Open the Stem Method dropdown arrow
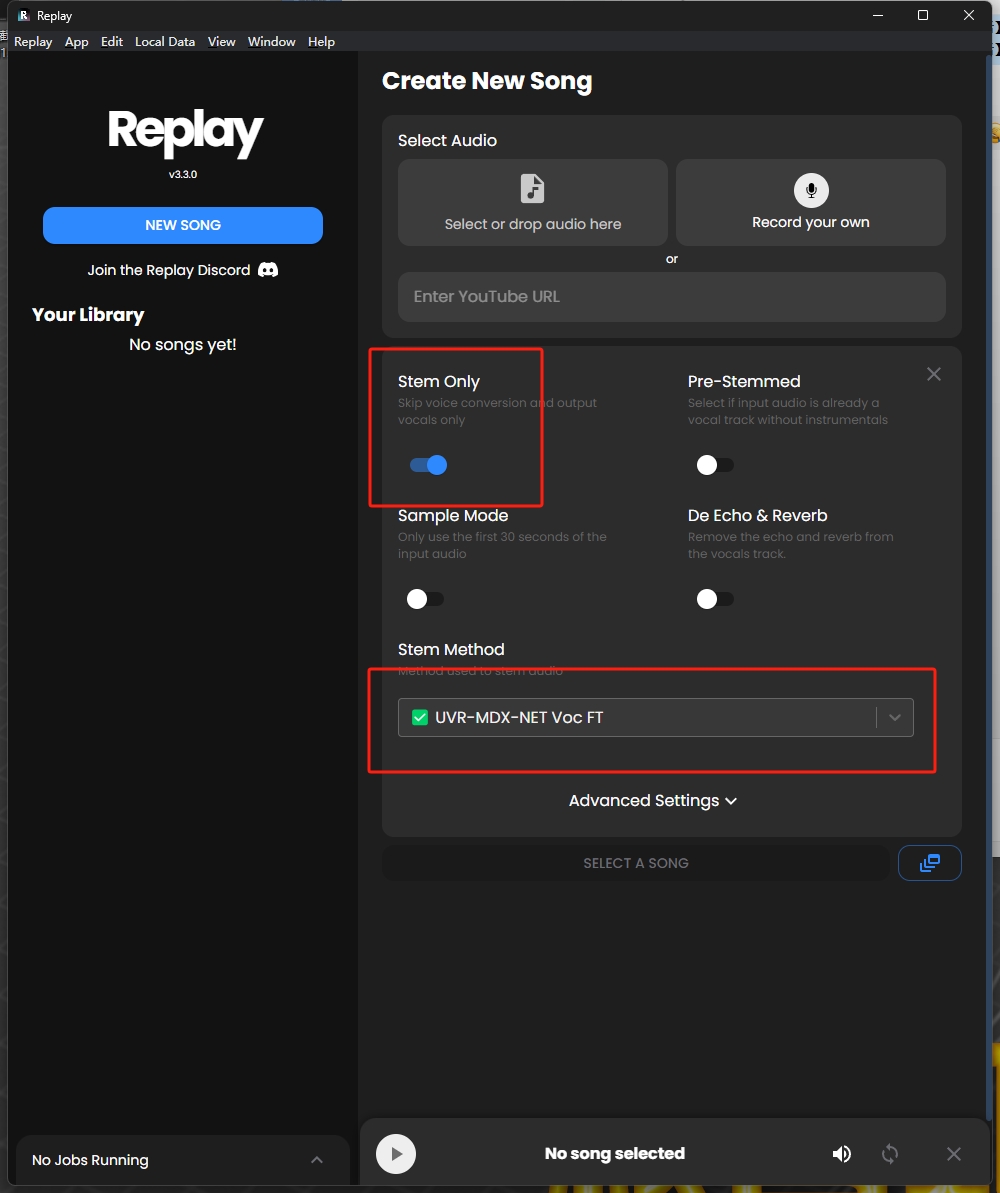The image size is (1000, 1193). tap(895, 717)
